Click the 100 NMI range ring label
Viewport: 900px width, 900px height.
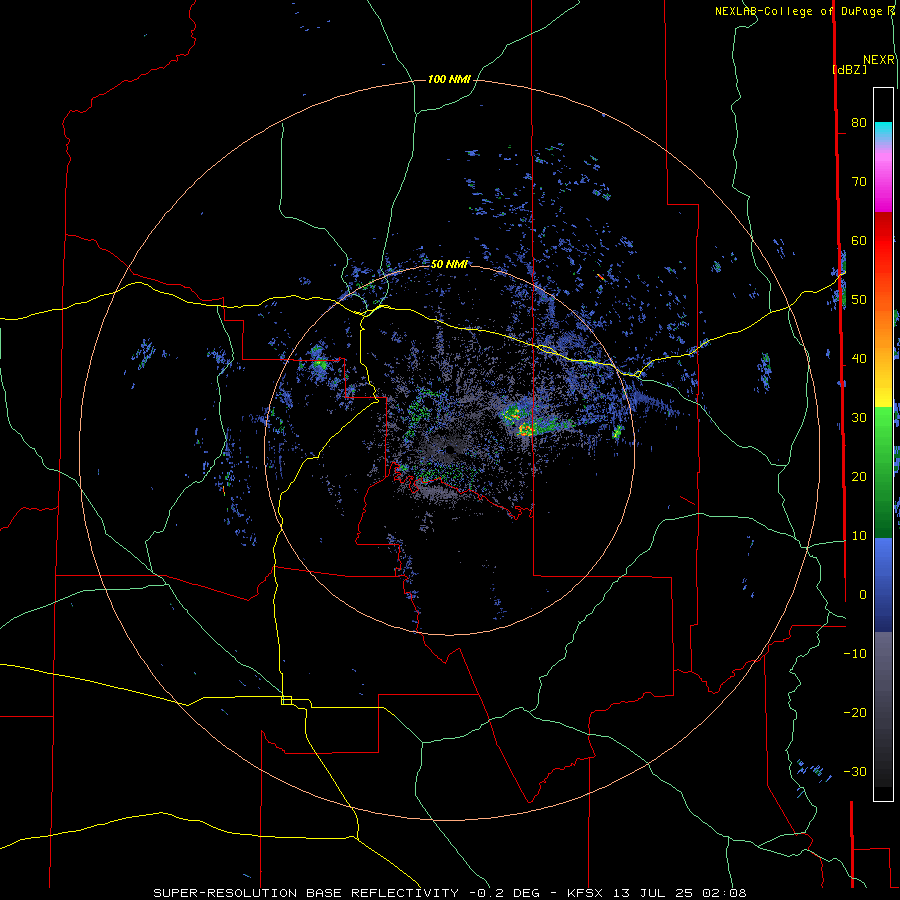coord(449,79)
